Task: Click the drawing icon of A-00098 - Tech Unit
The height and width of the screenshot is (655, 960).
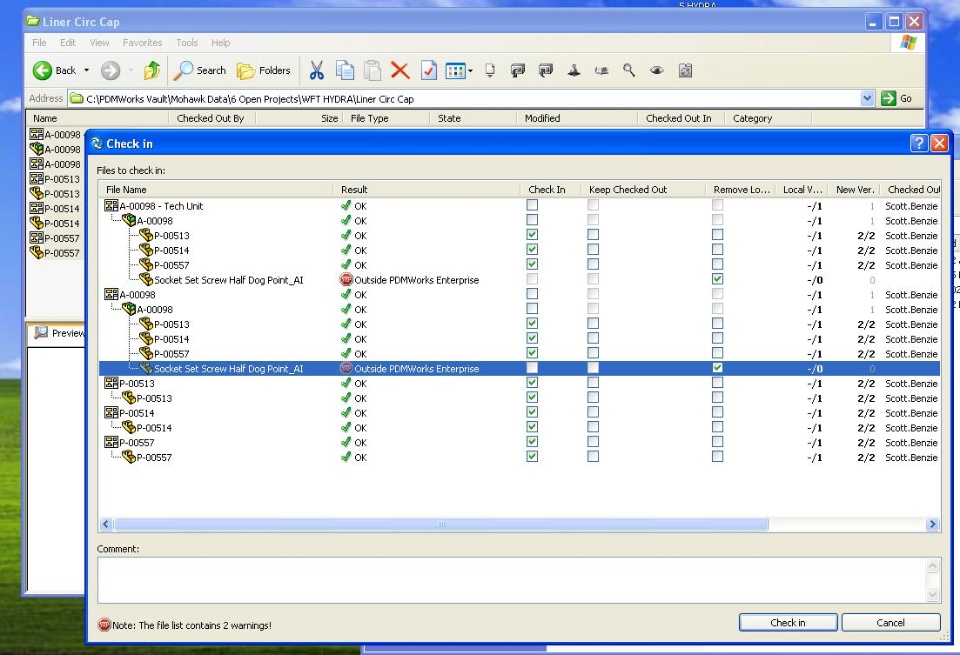Action: 111,206
